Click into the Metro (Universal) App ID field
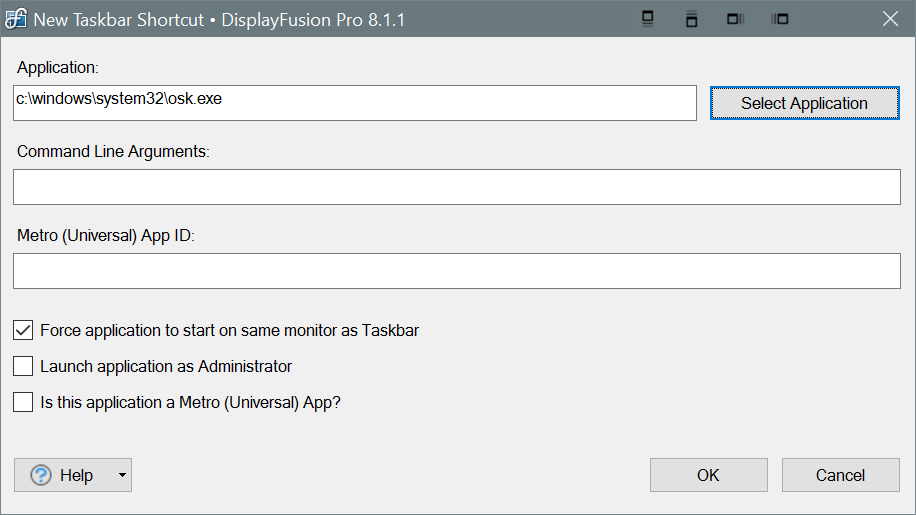This screenshot has height=515, width=916. point(457,271)
